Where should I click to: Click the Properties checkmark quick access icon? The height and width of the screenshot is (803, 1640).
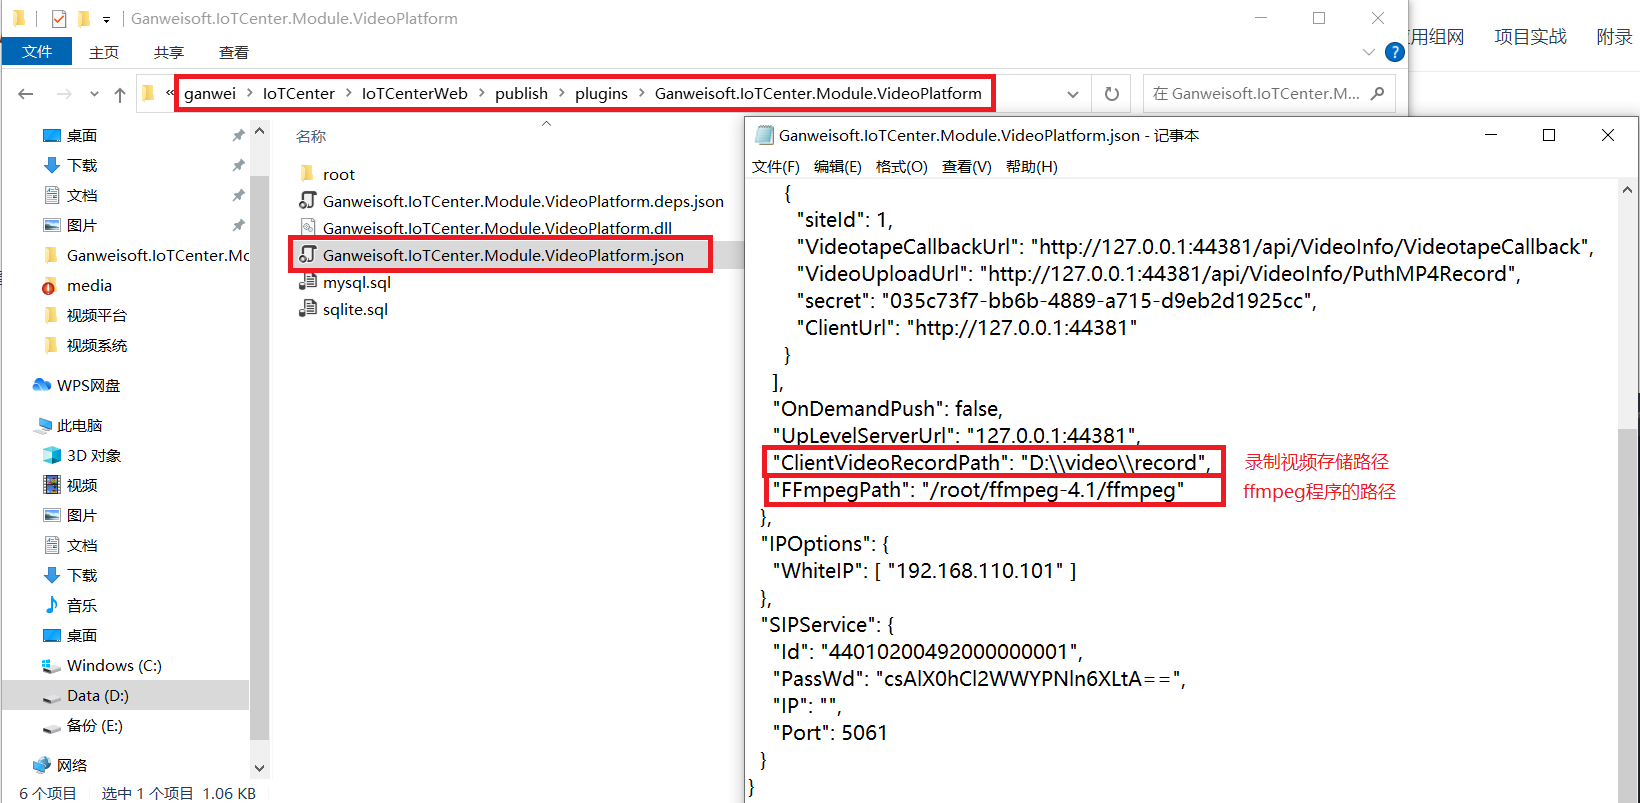(58, 18)
